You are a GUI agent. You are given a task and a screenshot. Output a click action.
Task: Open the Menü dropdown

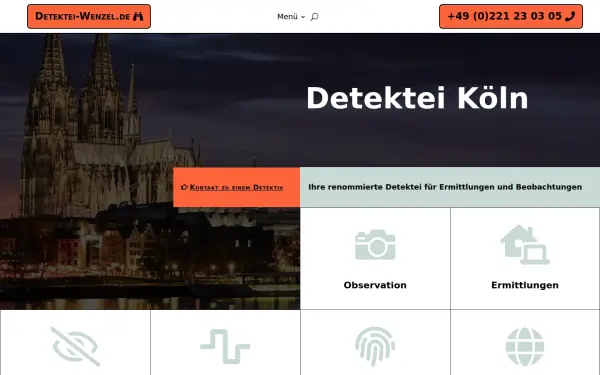pyautogui.click(x=291, y=16)
